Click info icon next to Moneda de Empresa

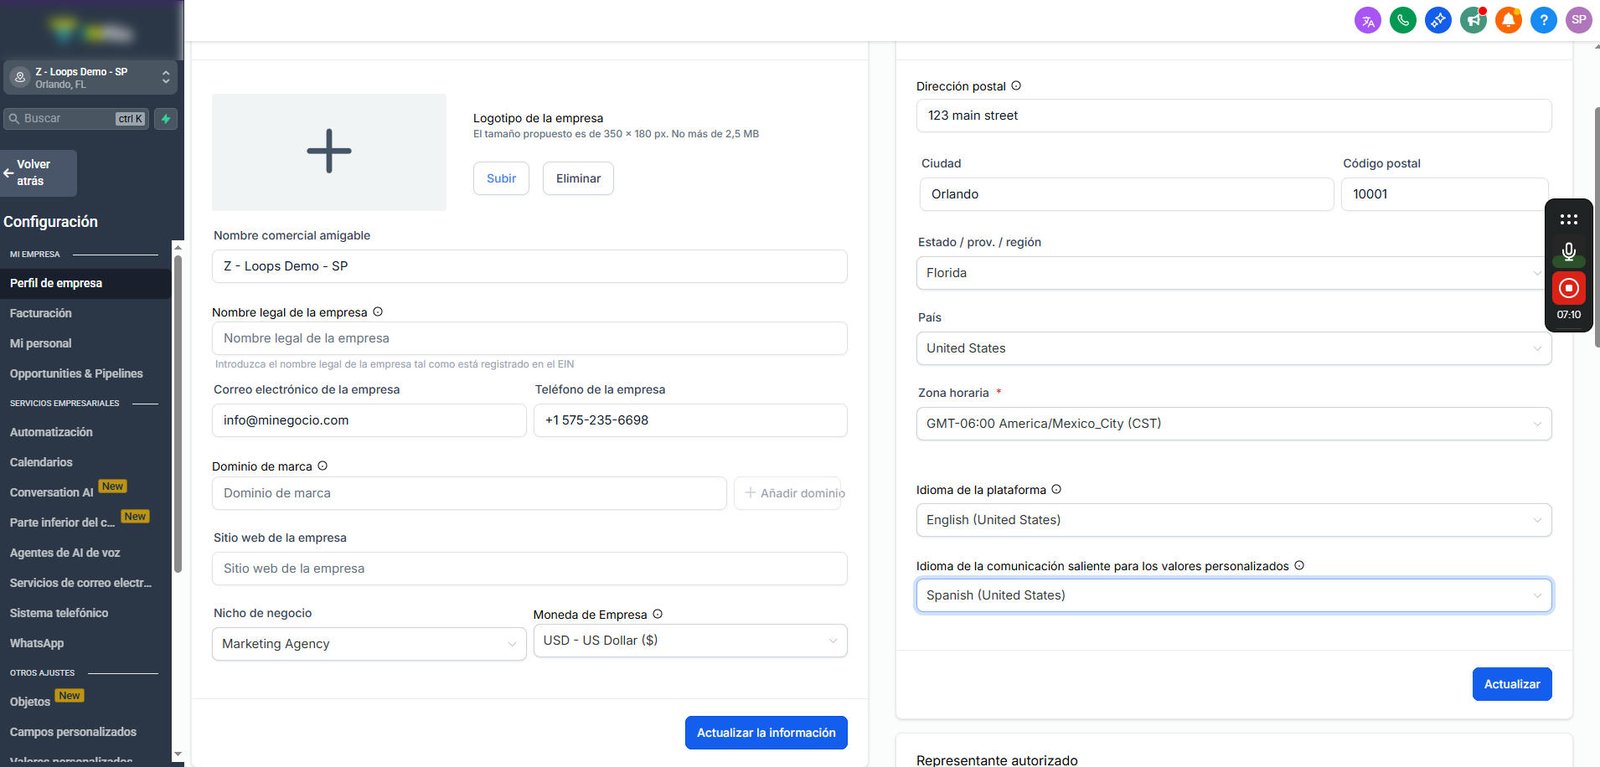point(658,614)
